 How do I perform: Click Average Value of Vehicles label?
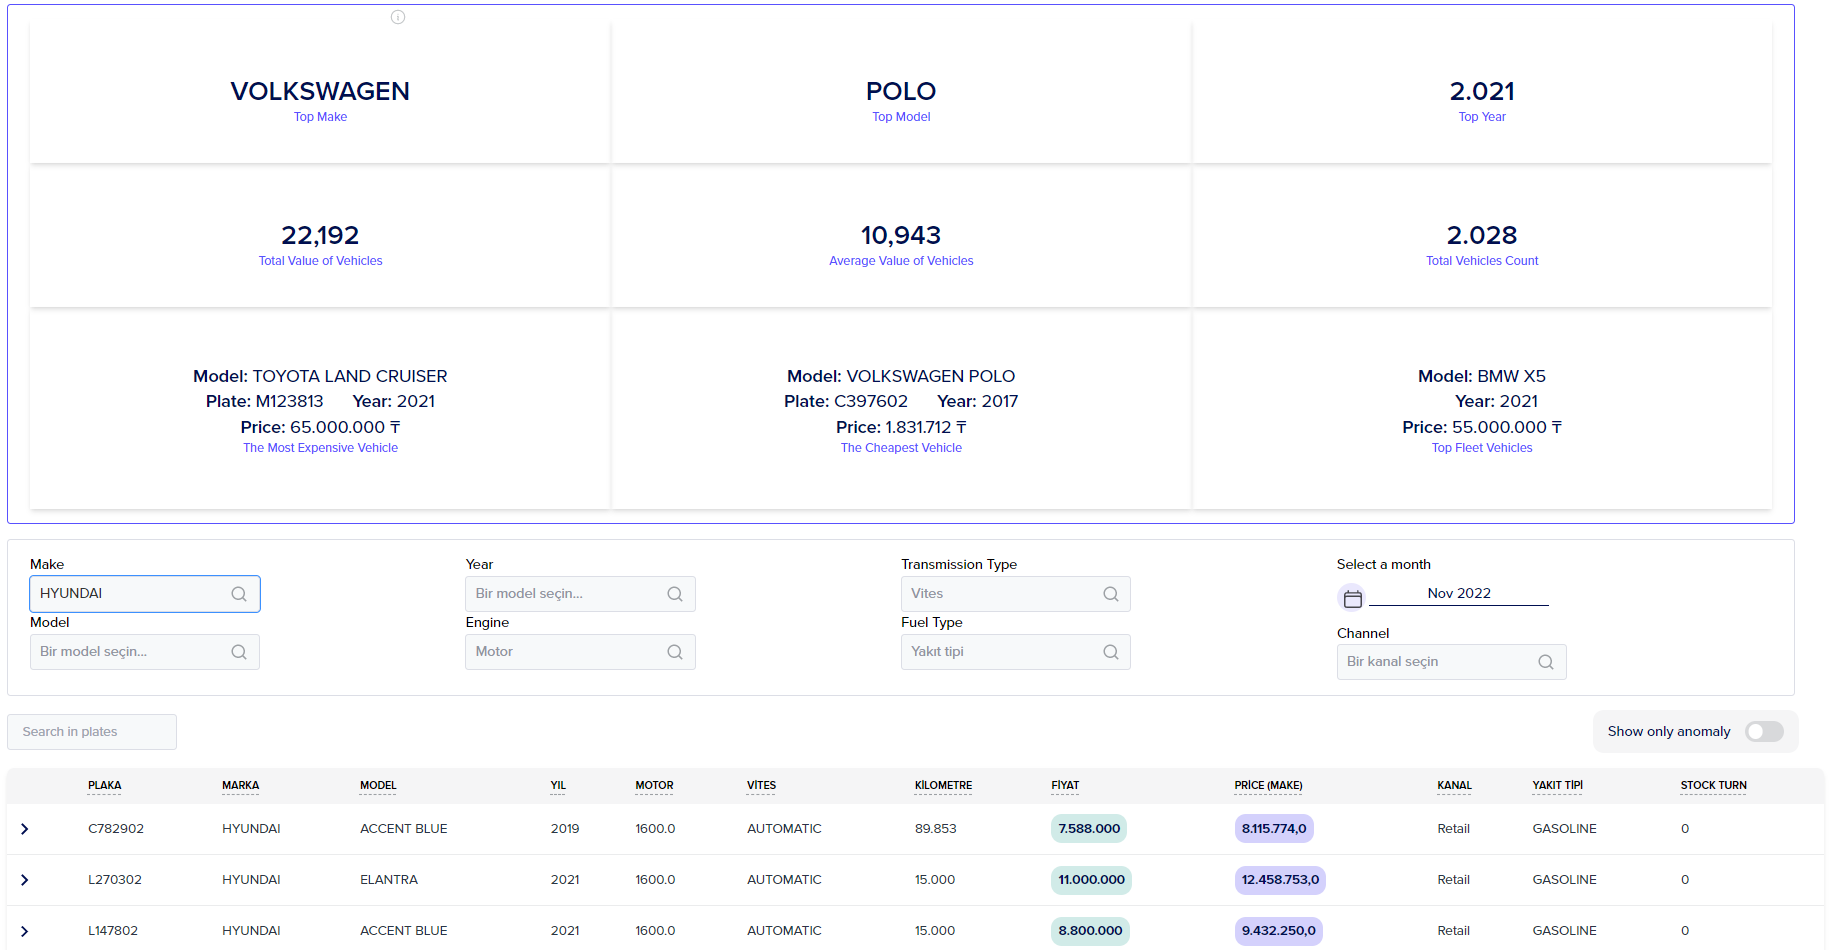901,261
